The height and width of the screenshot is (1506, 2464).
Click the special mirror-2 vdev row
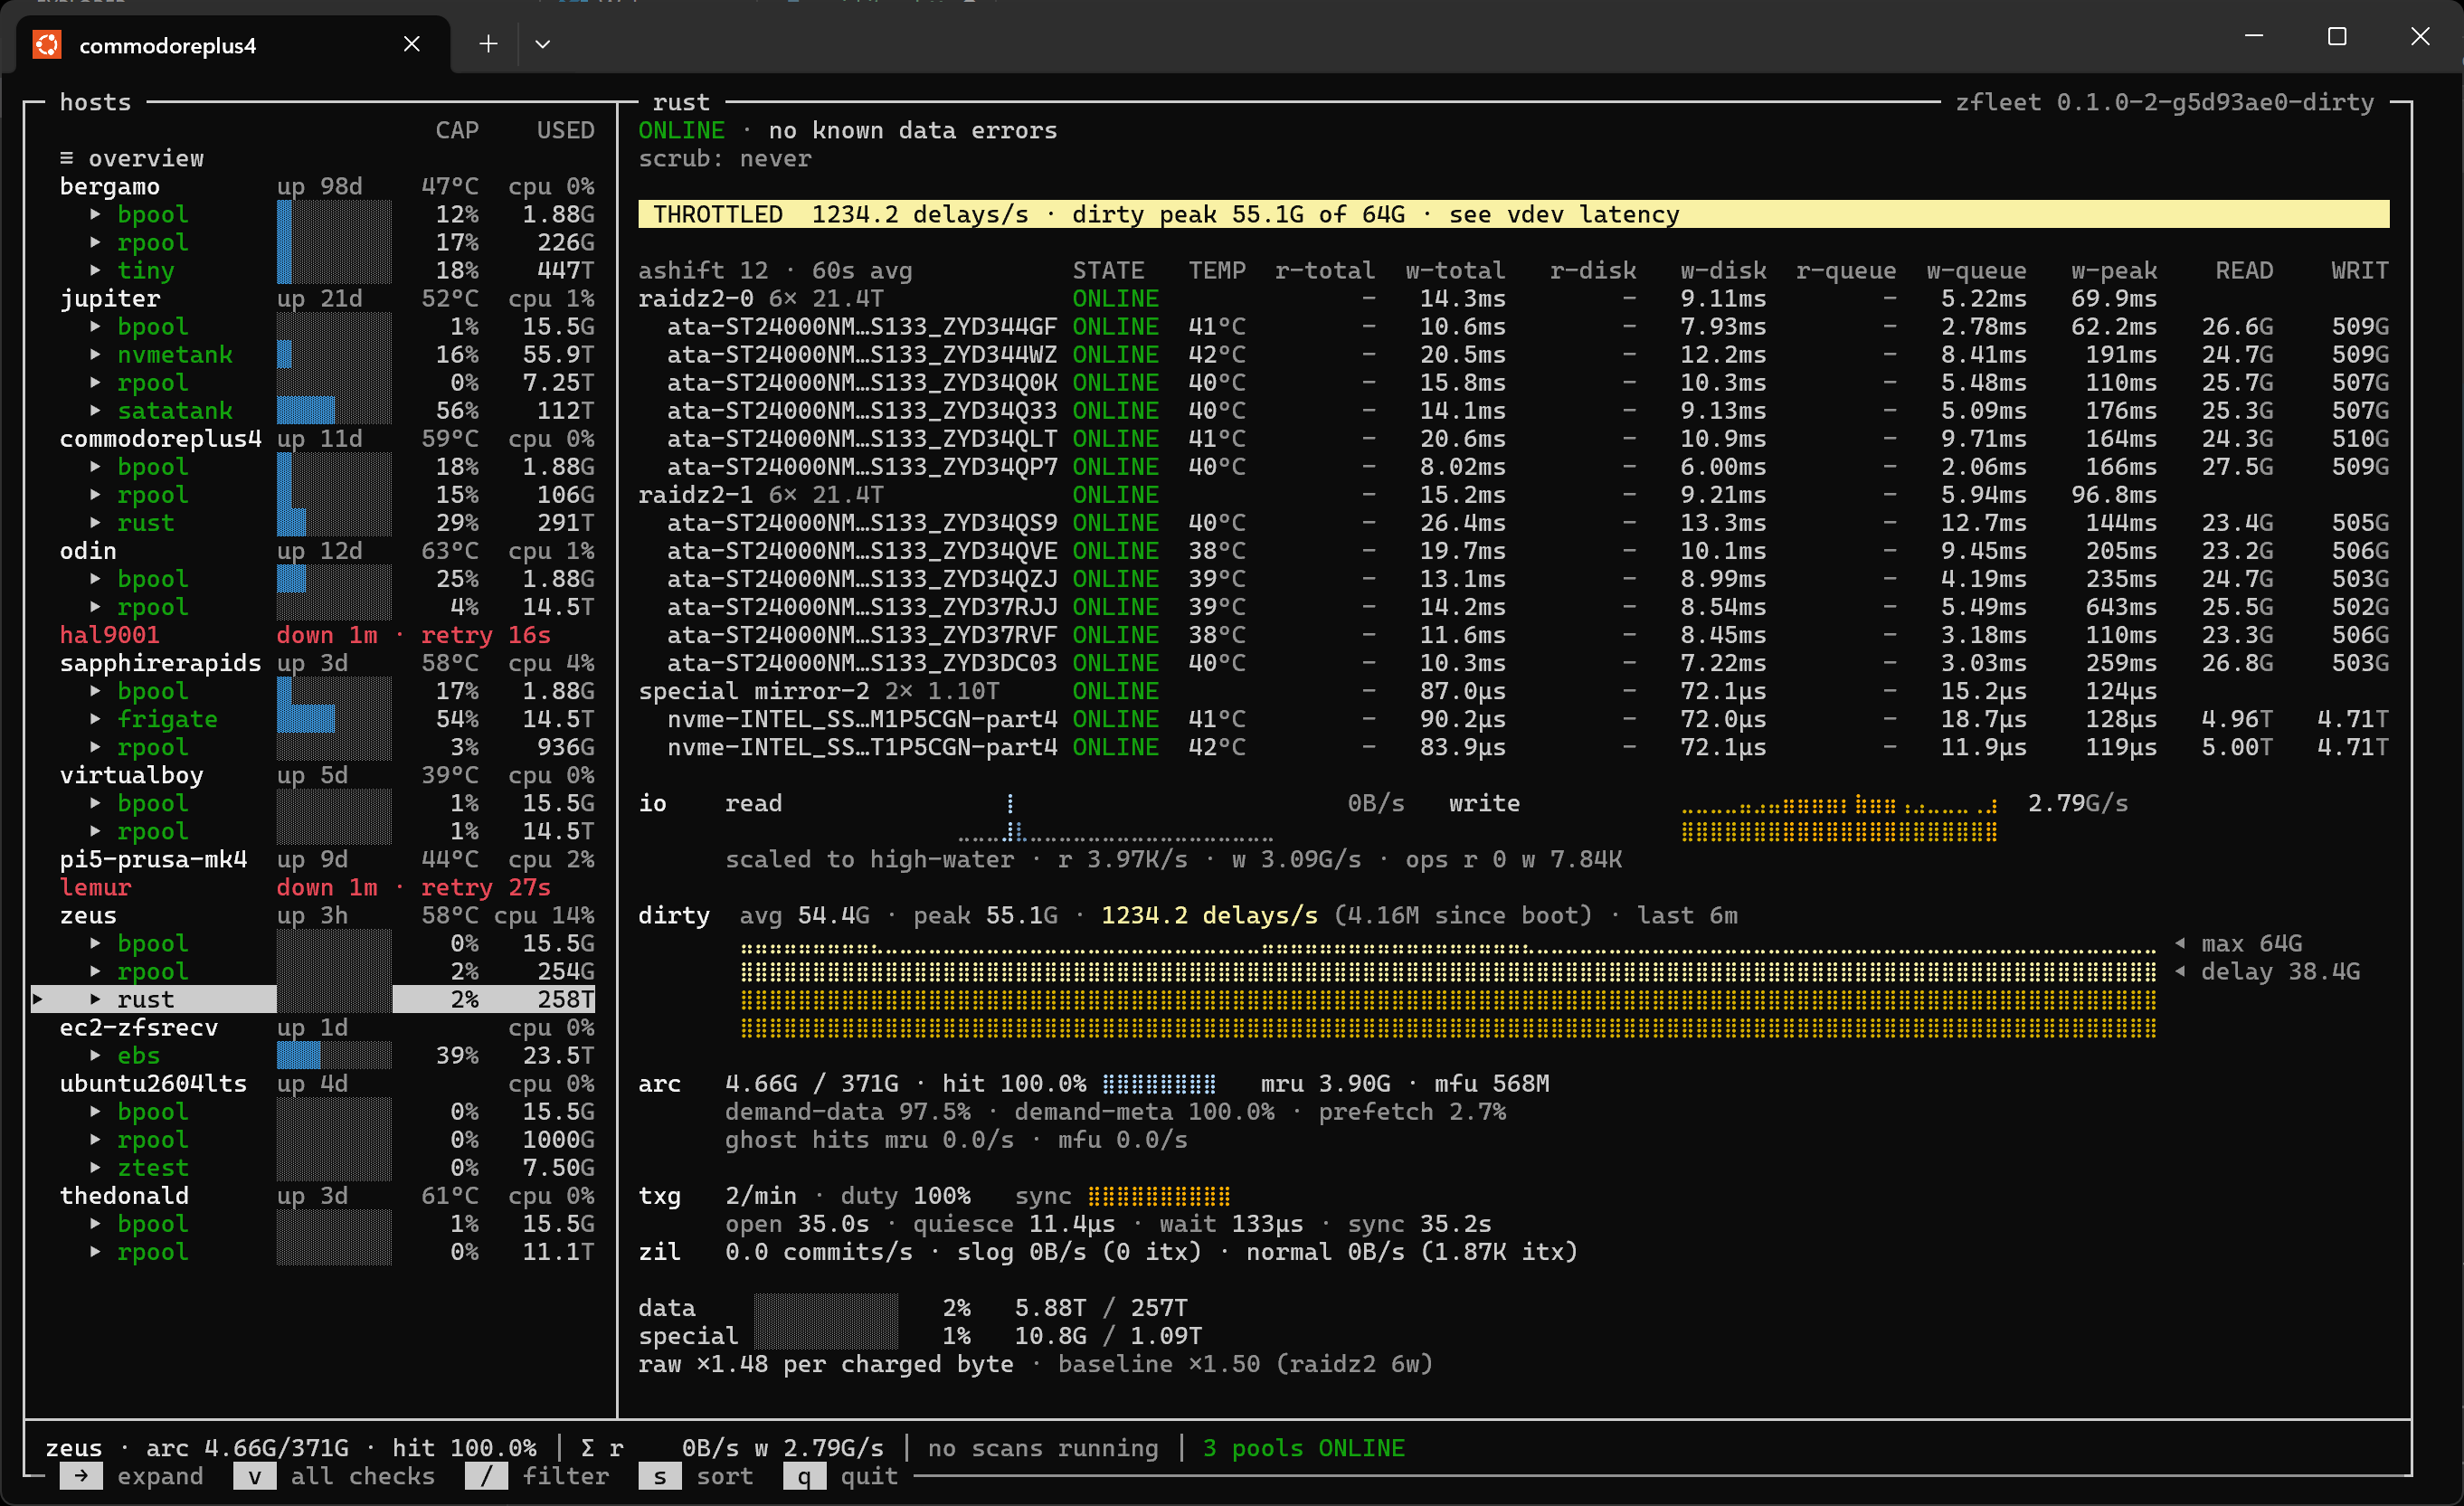click(x=1514, y=690)
